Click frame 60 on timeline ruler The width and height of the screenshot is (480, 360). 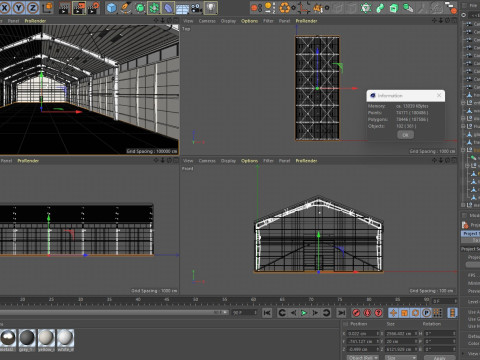pyautogui.click(x=253, y=300)
